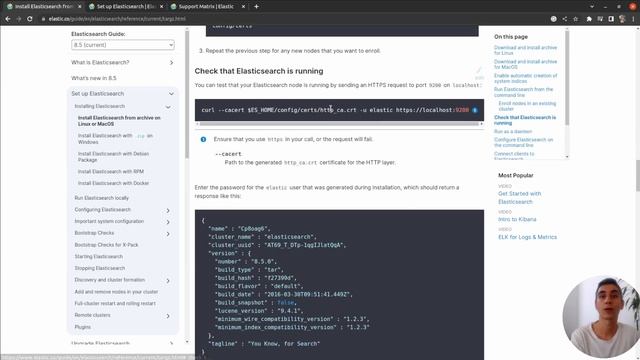Open Intro to Kibana video
The width and height of the screenshot is (640, 360).
(x=517, y=219)
